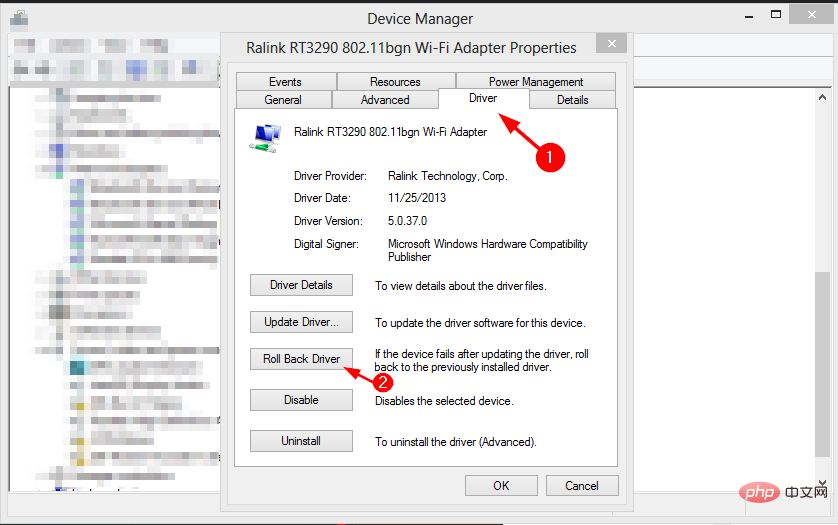
Task: Click the Device Manager vertical scrollbar thumb
Action: 822,365
